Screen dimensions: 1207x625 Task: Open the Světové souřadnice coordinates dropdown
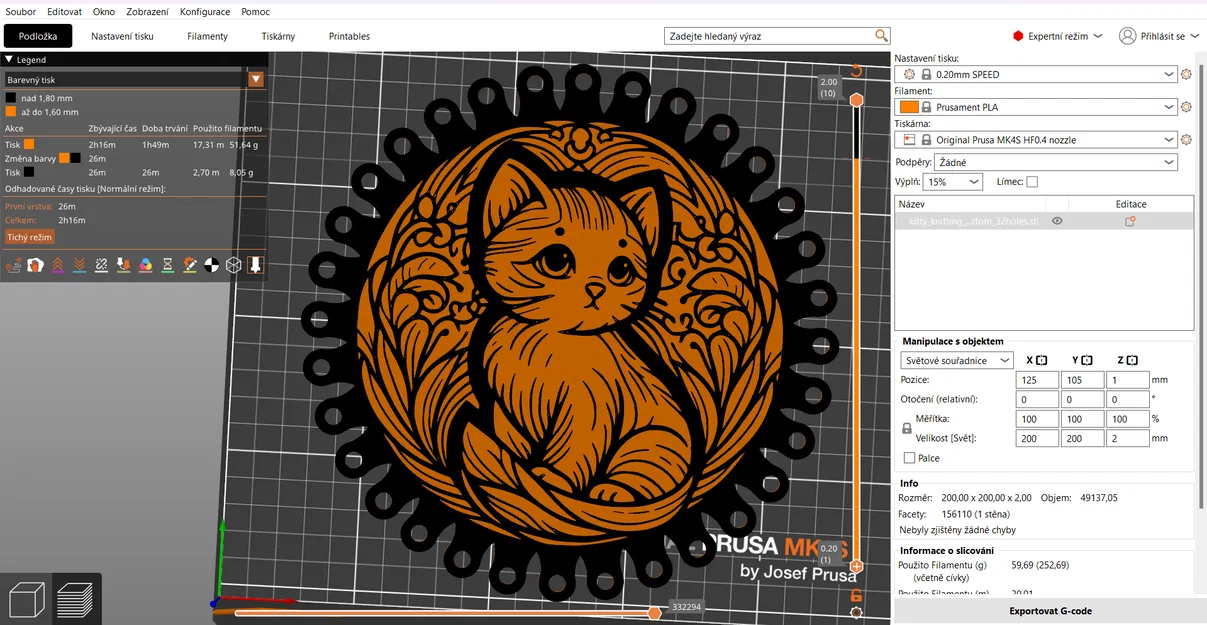pyautogui.click(x=957, y=360)
